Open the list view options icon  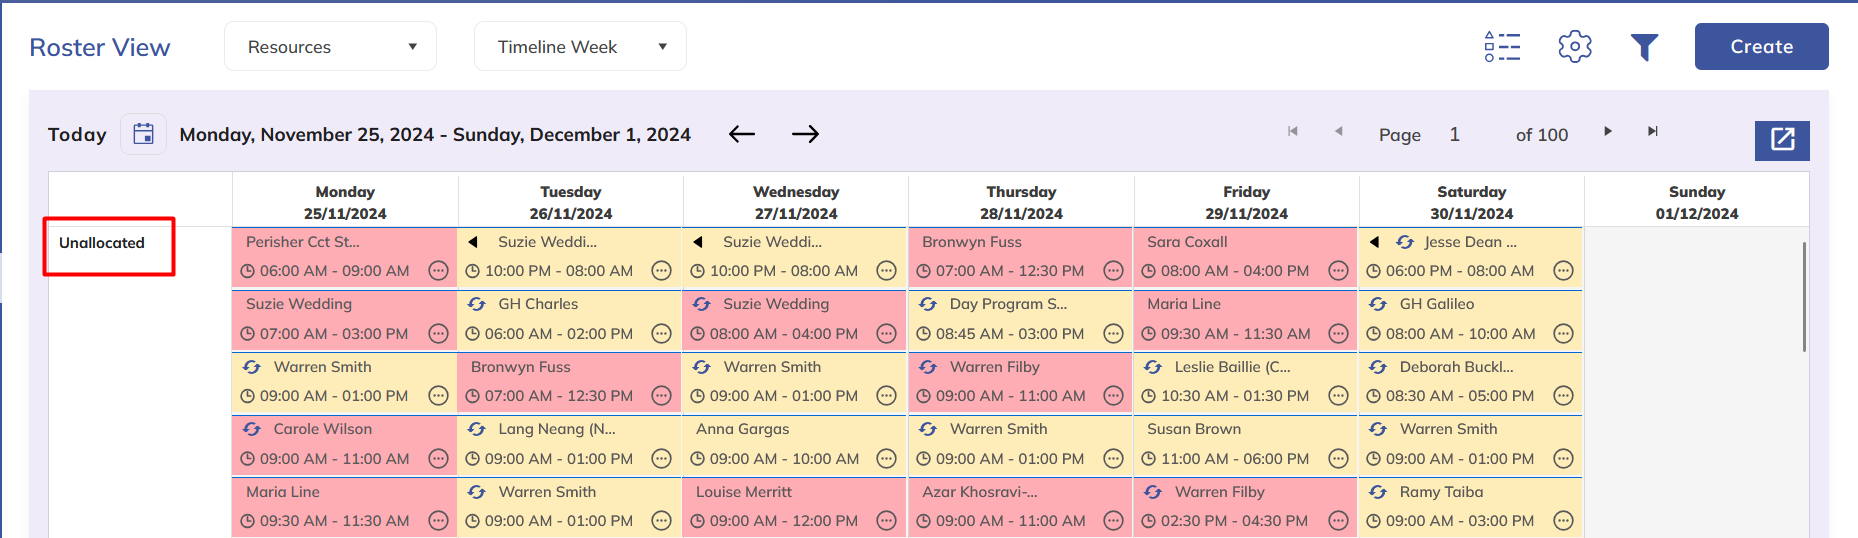coord(1502,47)
